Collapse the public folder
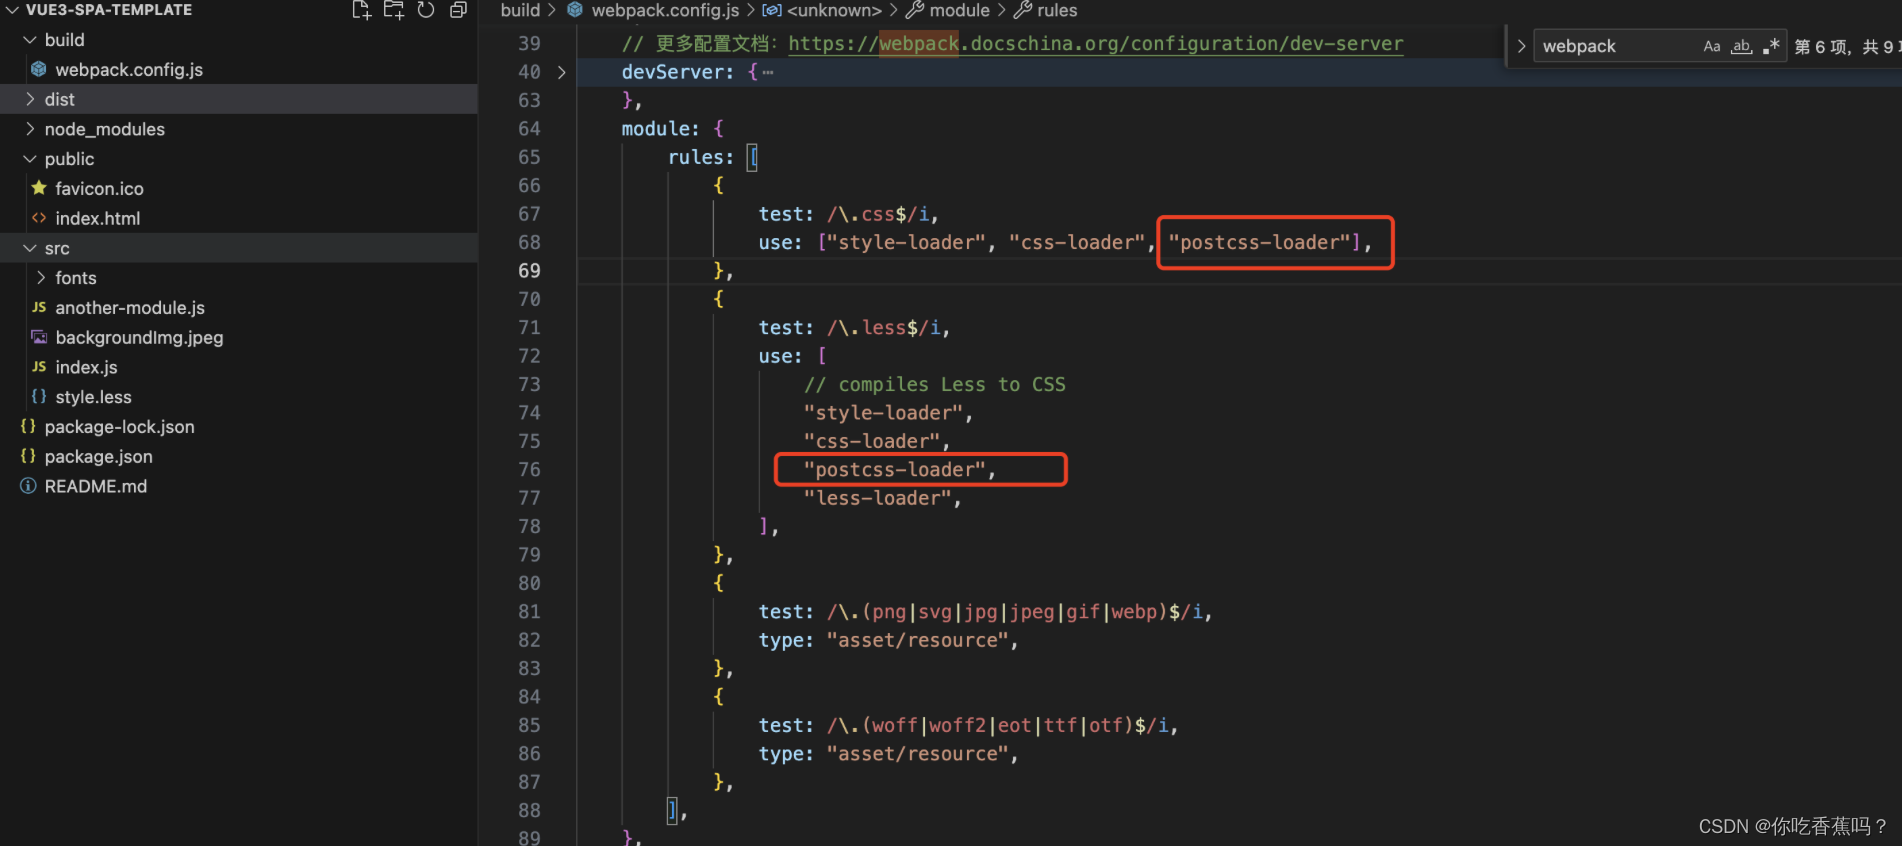This screenshot has height=846, width=1902. pyautogui.click(x=30, y=159)
